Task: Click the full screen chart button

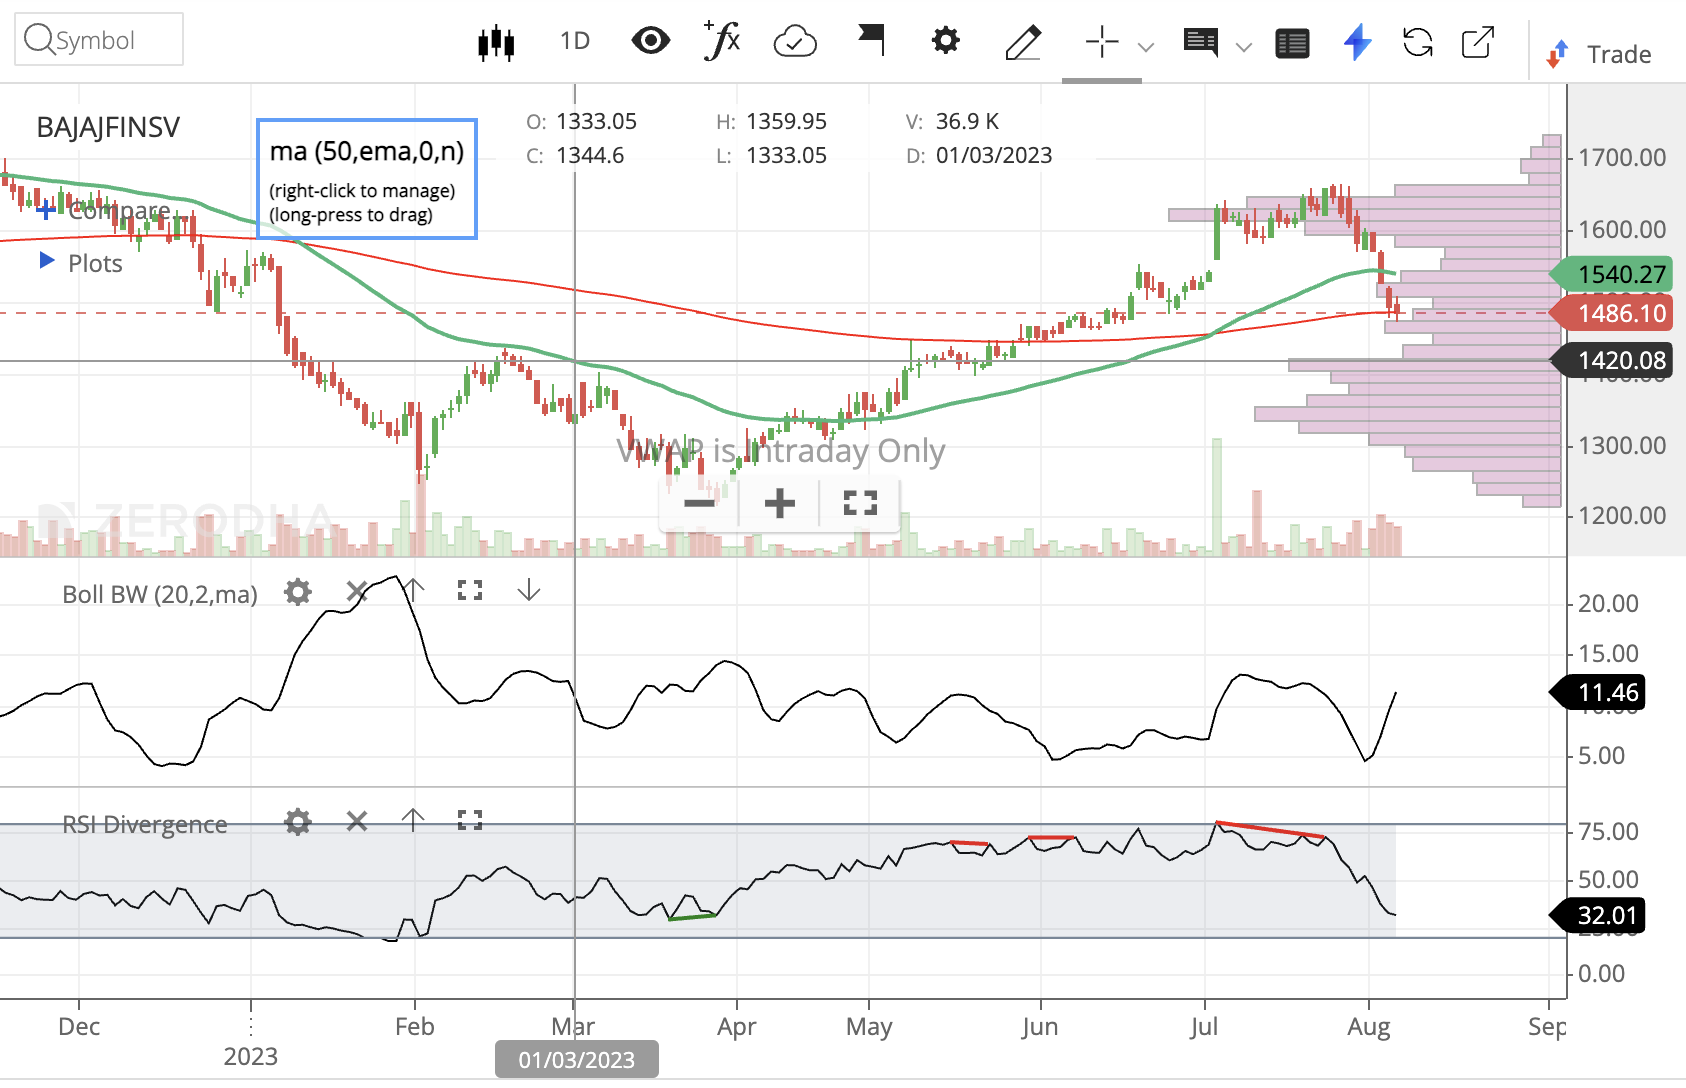Action: (860, 502)
